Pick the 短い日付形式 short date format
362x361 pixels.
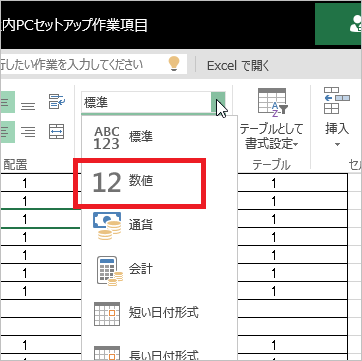(159, 313)
